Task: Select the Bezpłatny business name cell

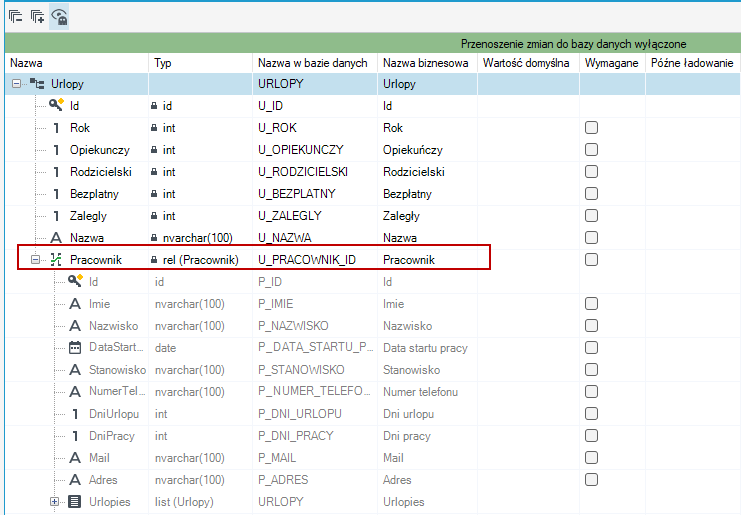Action: coord(428,194)
